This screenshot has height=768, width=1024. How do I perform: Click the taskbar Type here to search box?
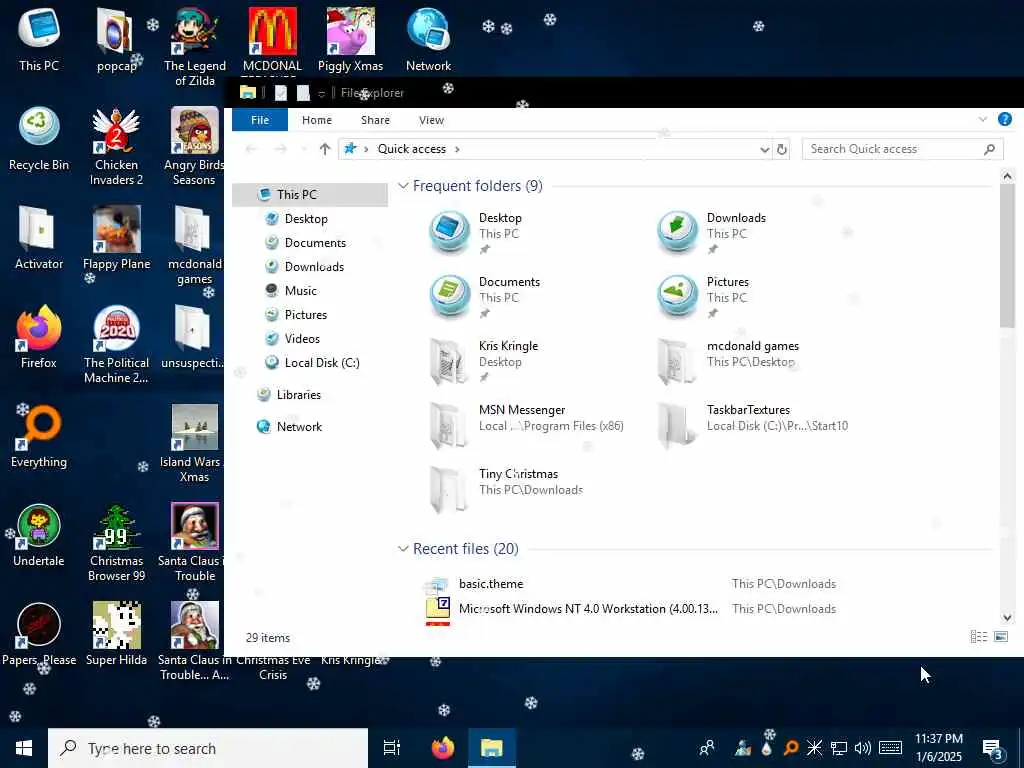[x=208, y=748]
